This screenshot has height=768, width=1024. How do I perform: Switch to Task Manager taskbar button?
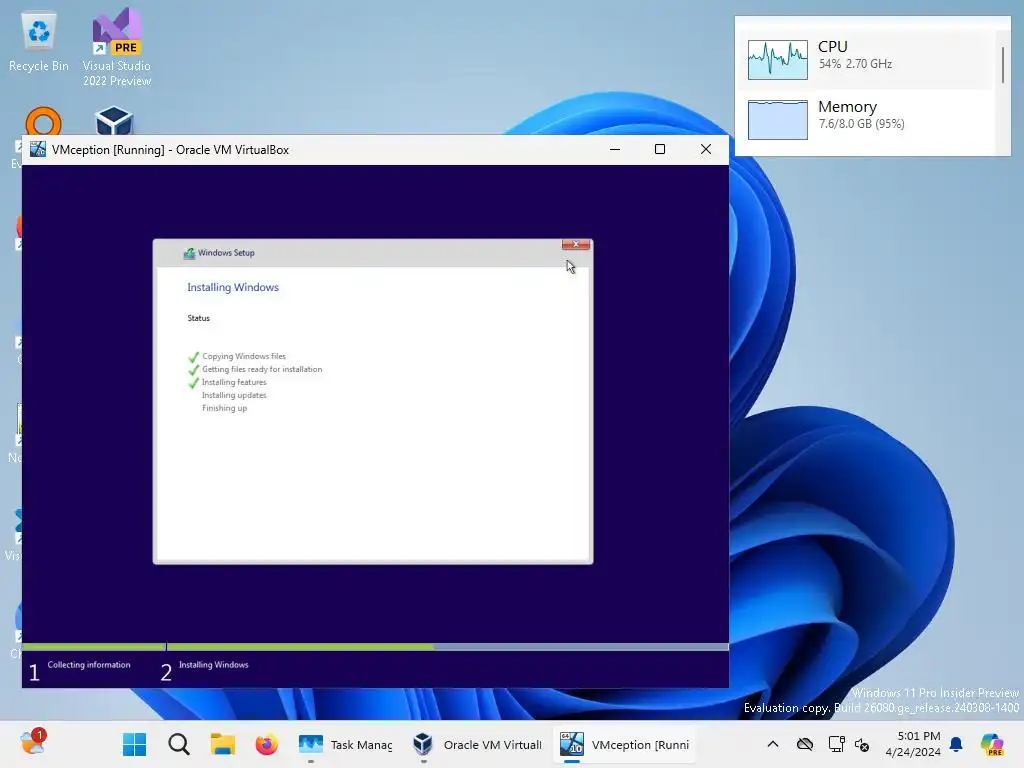pyautogui.click(x=345, y=744)
